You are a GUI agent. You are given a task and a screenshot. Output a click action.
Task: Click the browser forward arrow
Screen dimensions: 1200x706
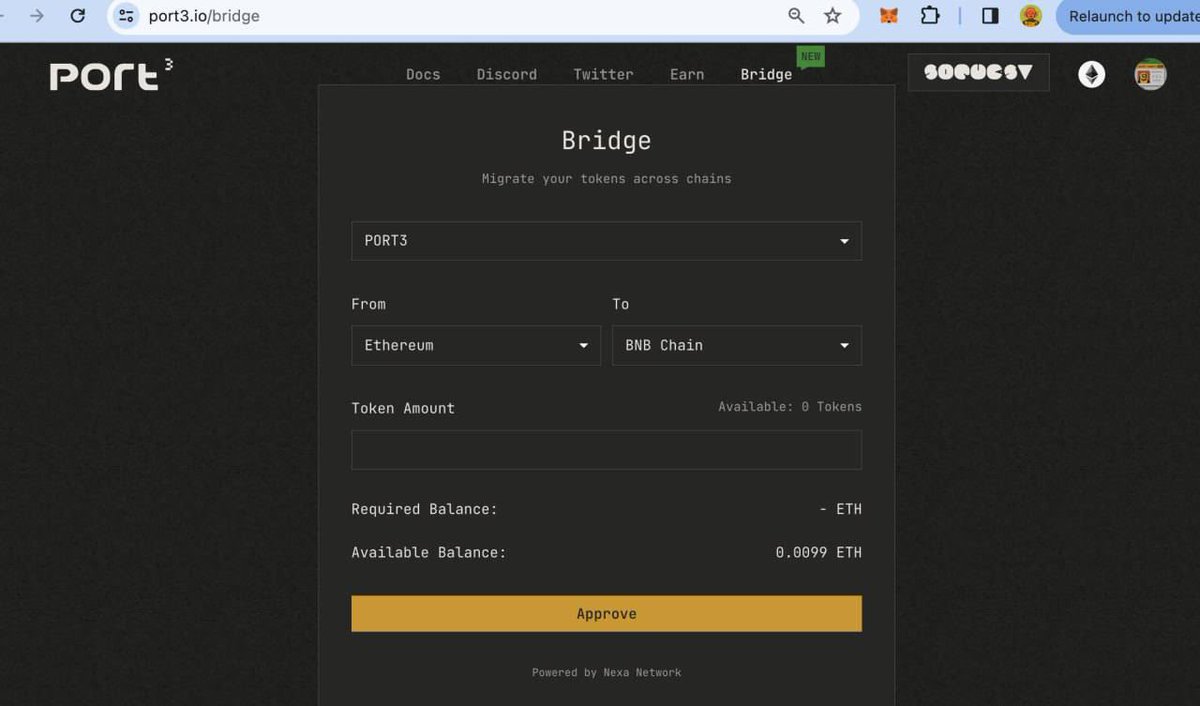pos(35,15)
